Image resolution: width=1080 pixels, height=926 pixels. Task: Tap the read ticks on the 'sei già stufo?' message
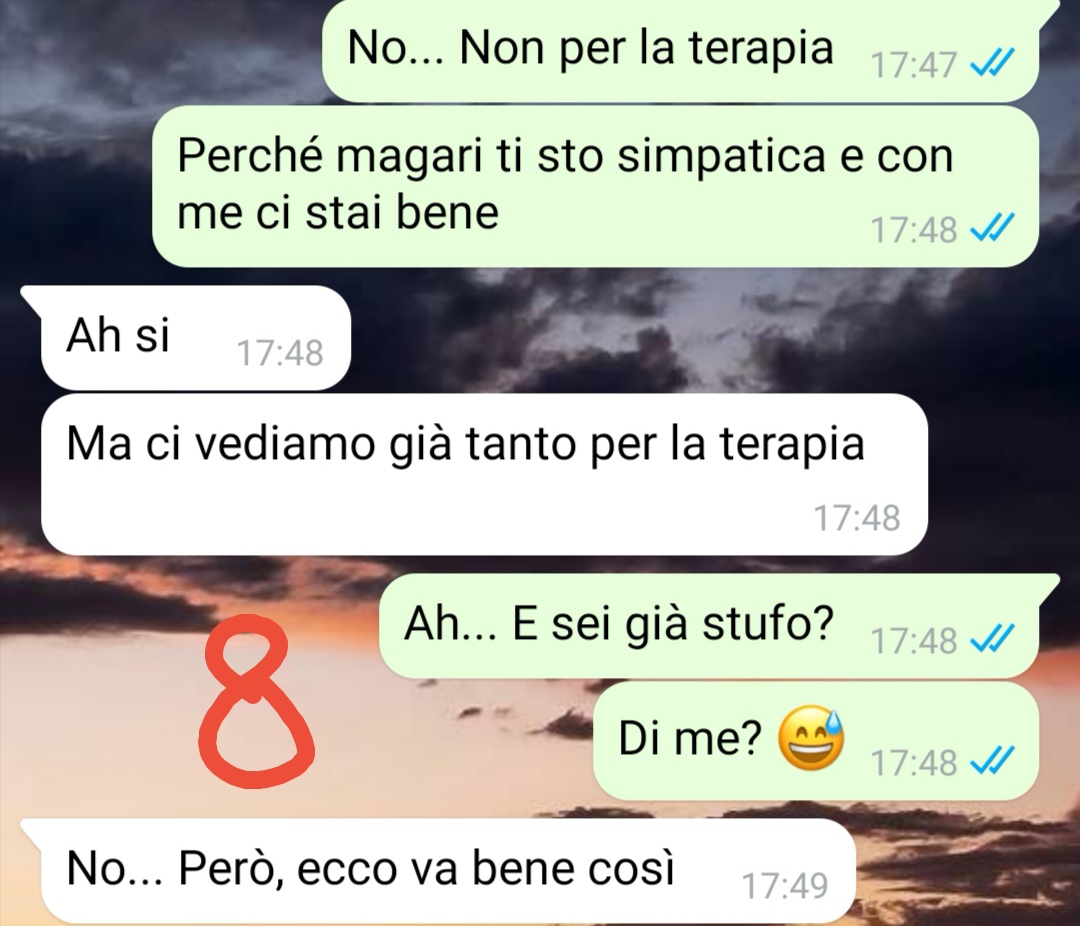[992, 639]
